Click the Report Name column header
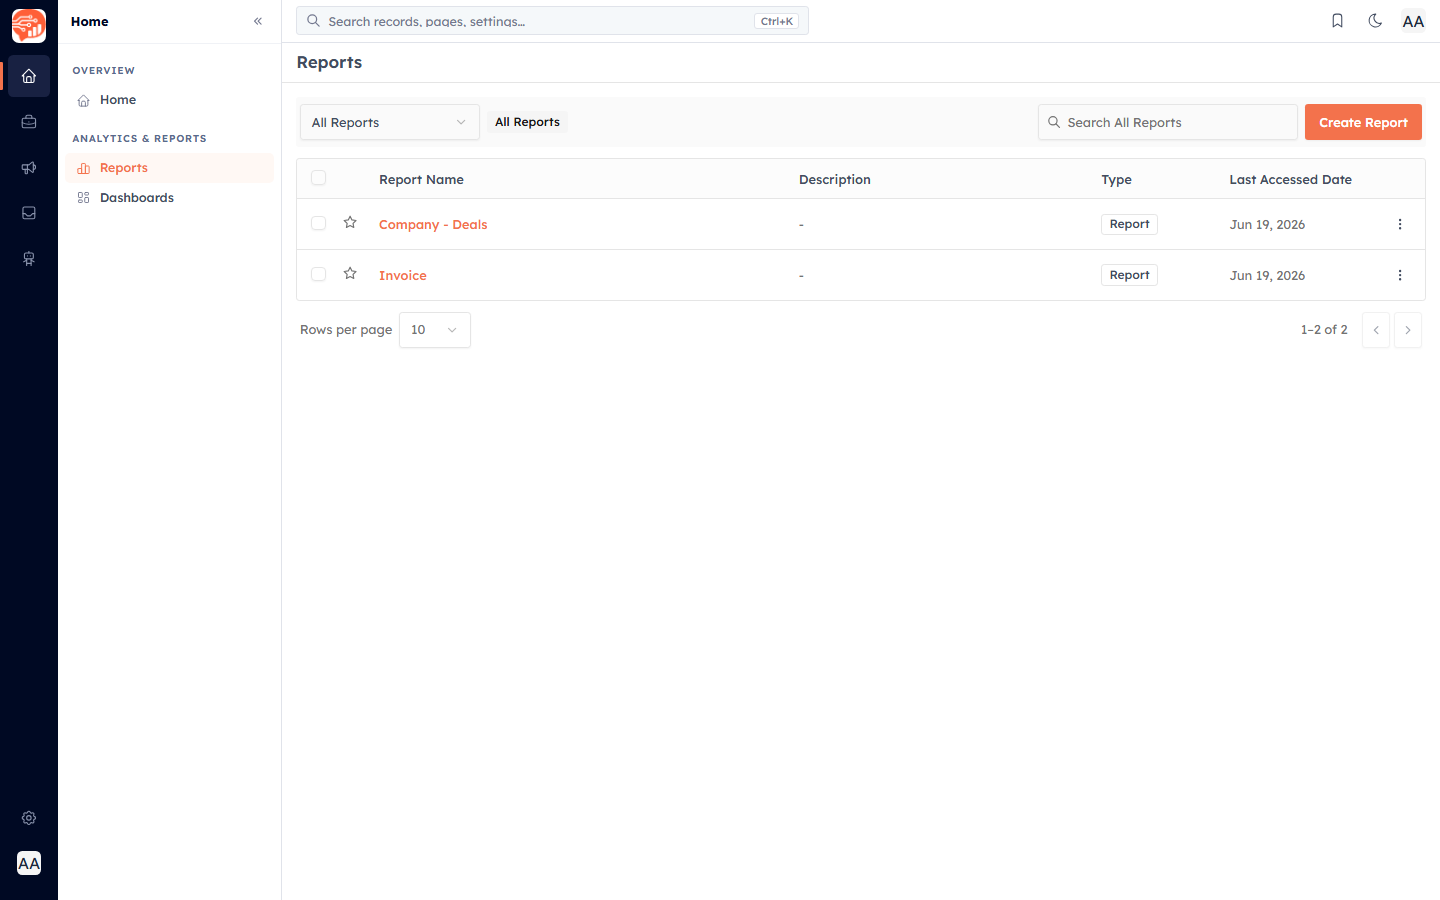Viewport: 1440px width, 900px height. tap(421, 180)
